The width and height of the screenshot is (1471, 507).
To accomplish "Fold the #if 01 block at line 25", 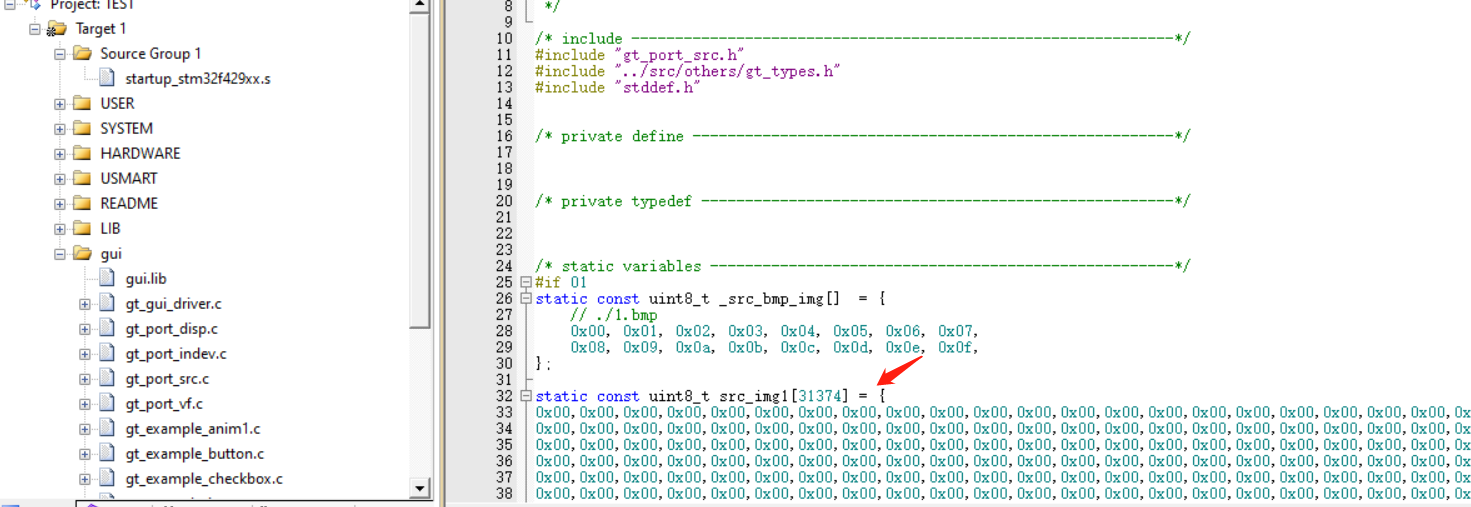I will coord(526,283).
